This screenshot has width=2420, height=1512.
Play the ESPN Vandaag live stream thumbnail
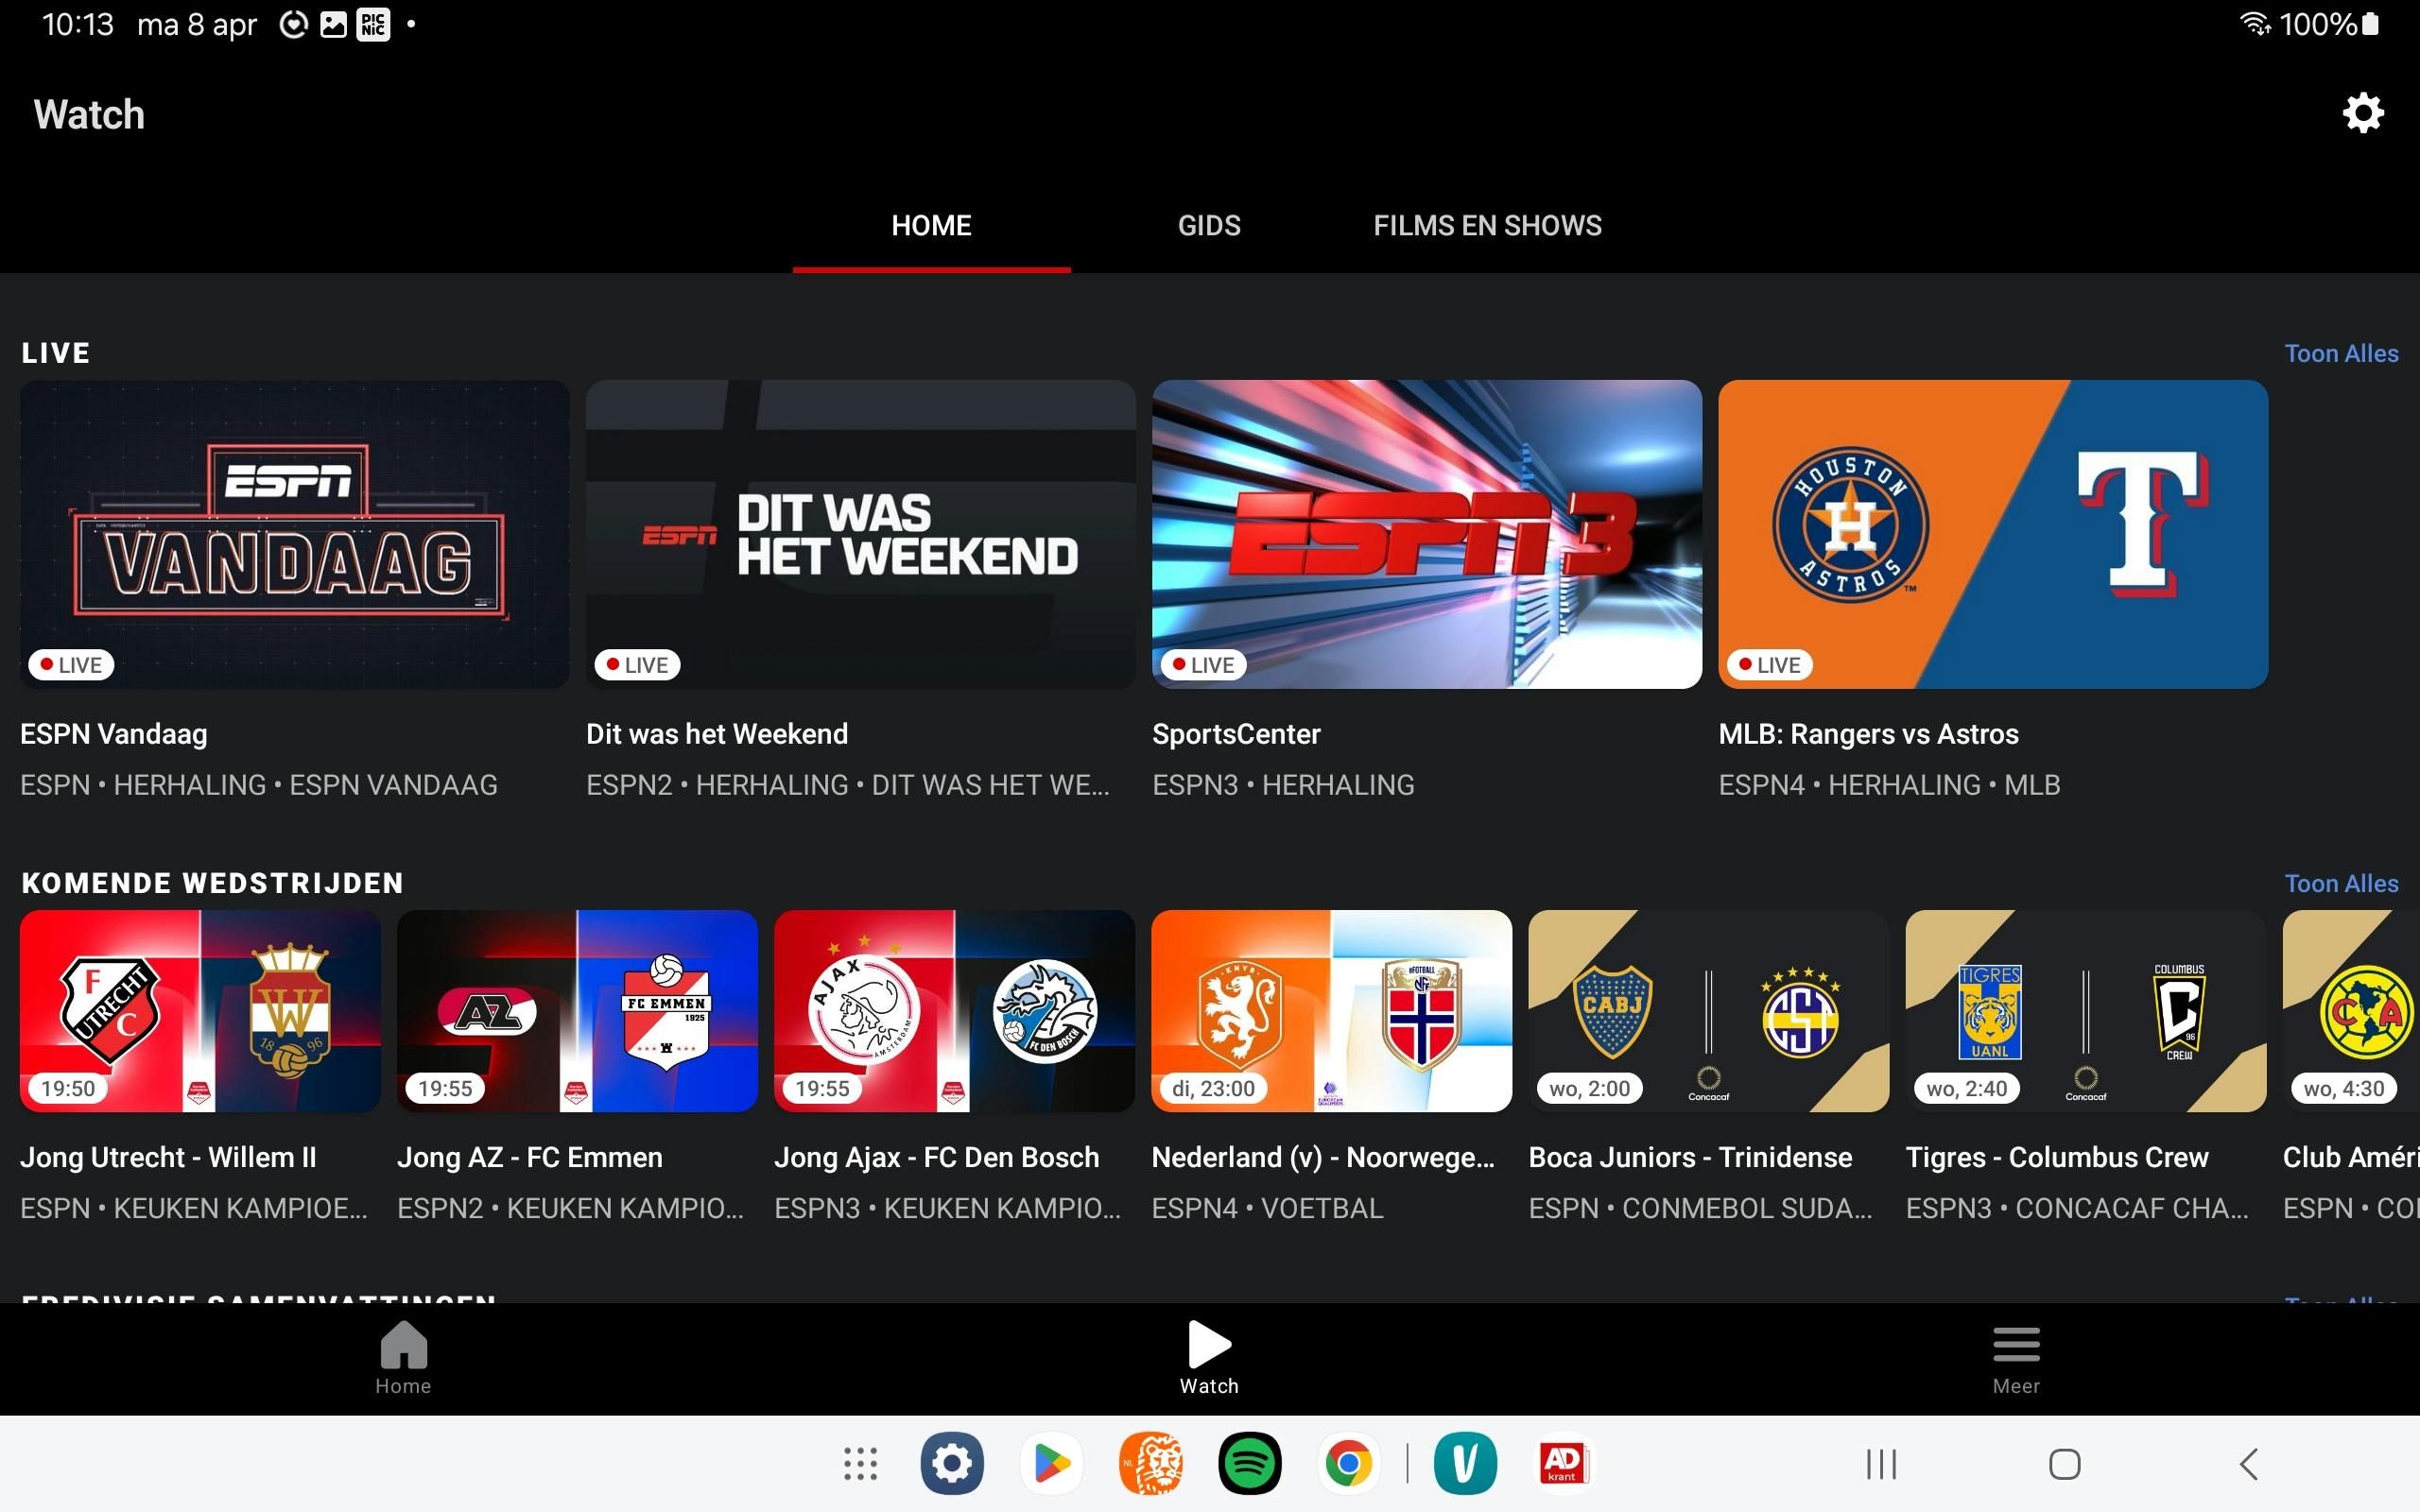[294, 534]
